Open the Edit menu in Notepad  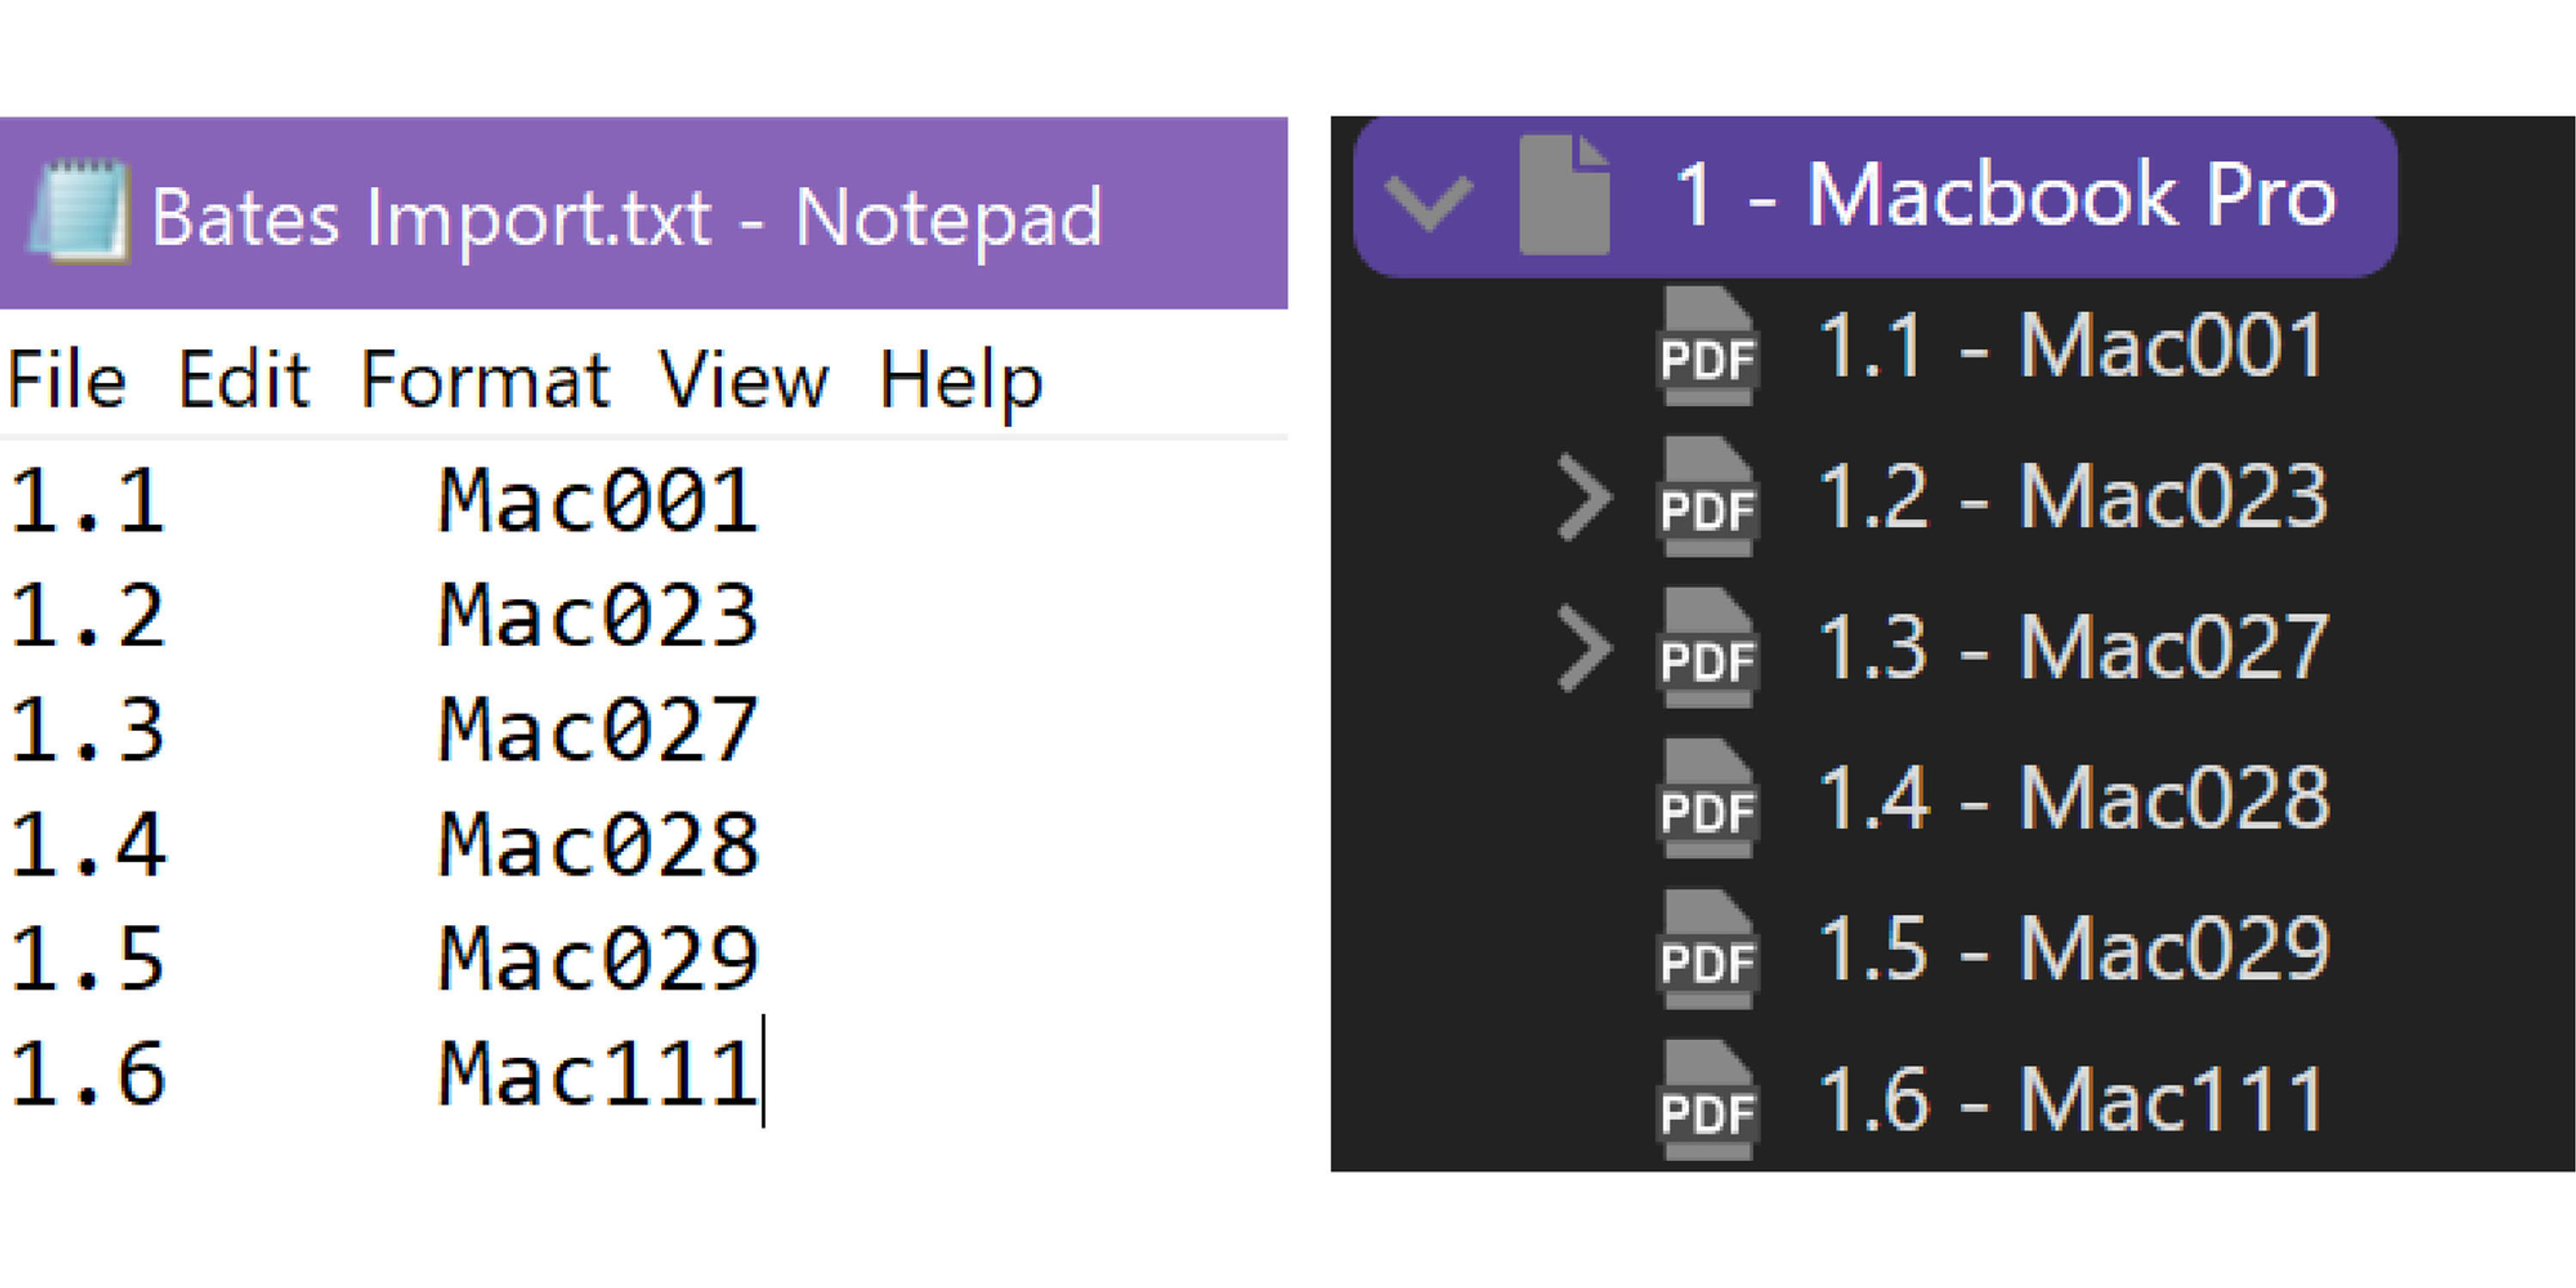tap(243, 381)
